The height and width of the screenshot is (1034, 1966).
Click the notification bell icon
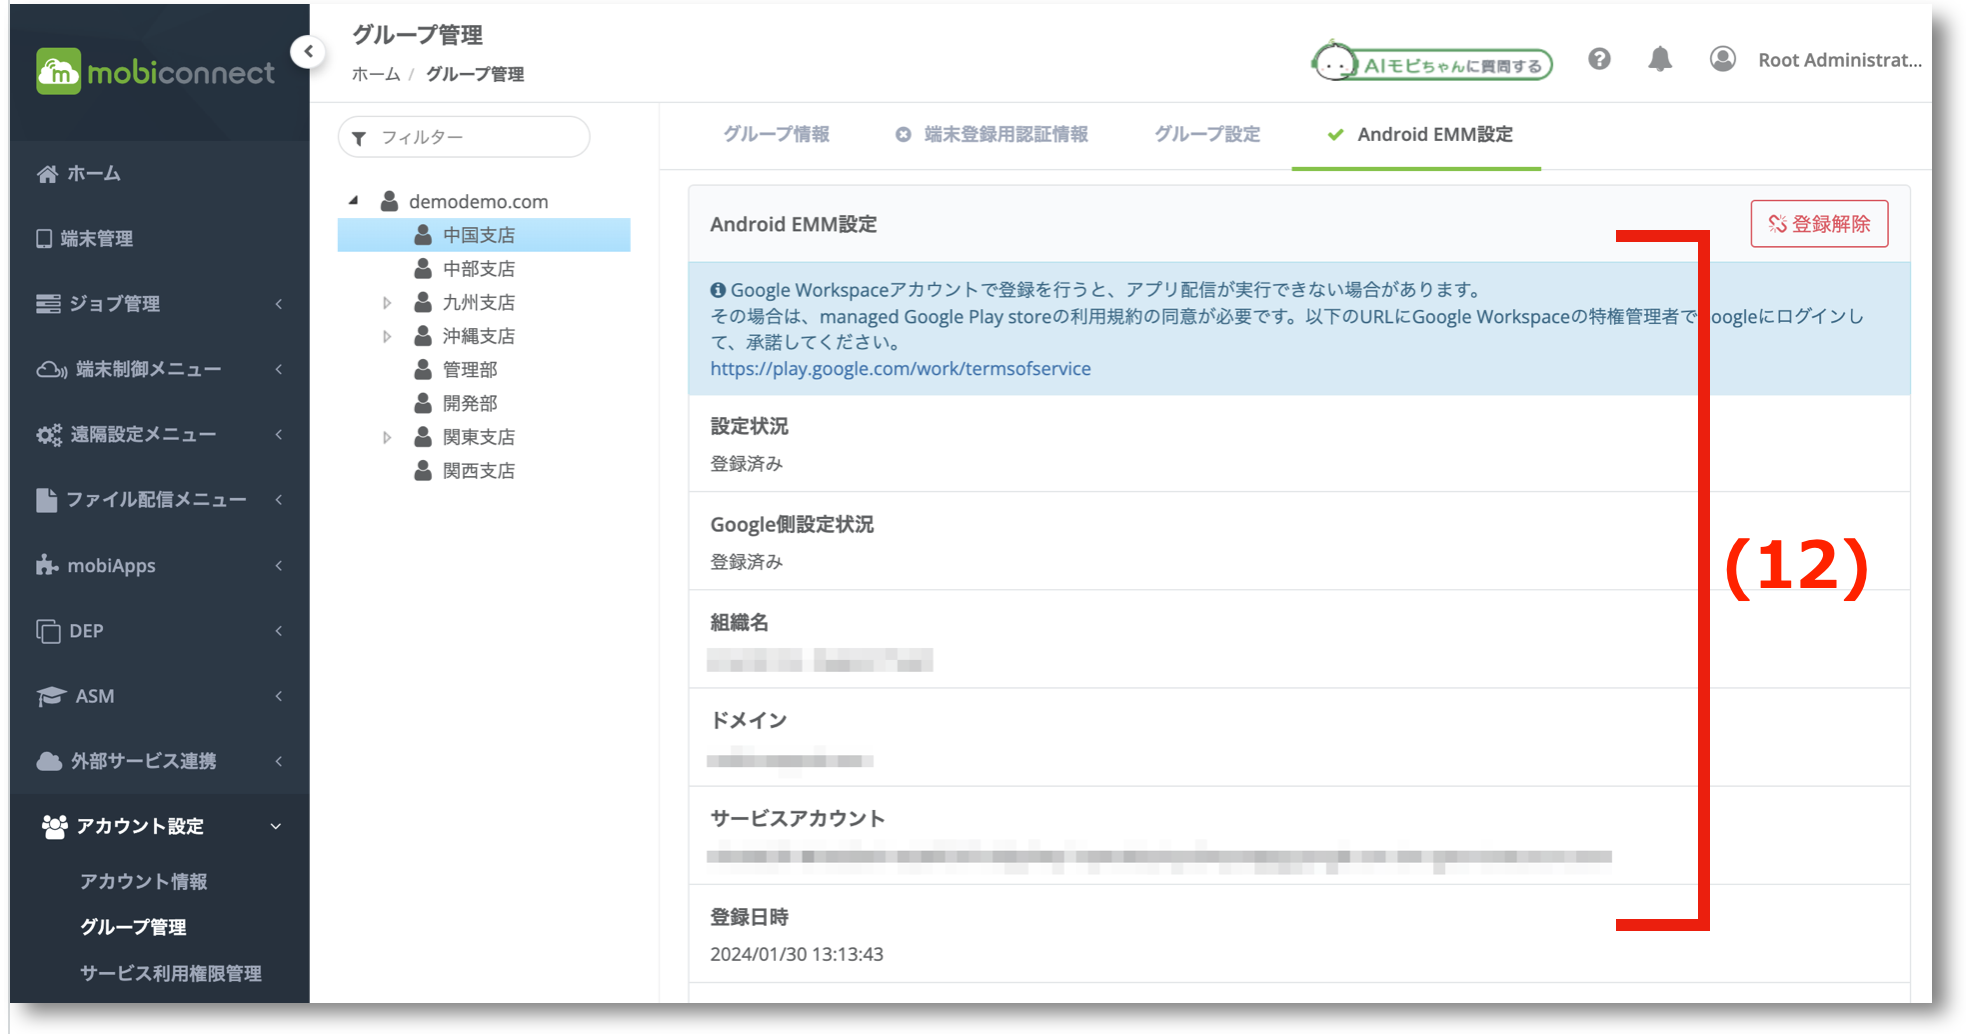(x=1660, y=59)
